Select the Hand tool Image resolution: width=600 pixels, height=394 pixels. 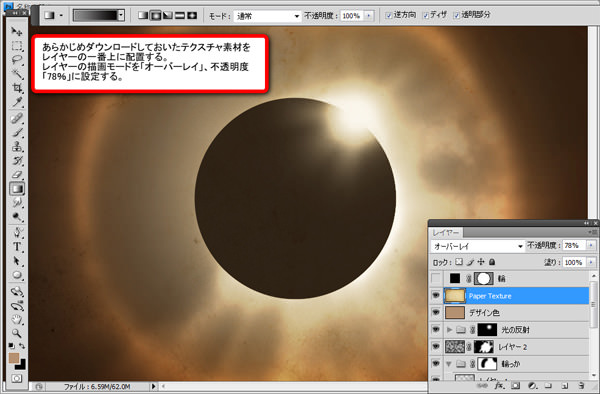[x=16, y=319]
